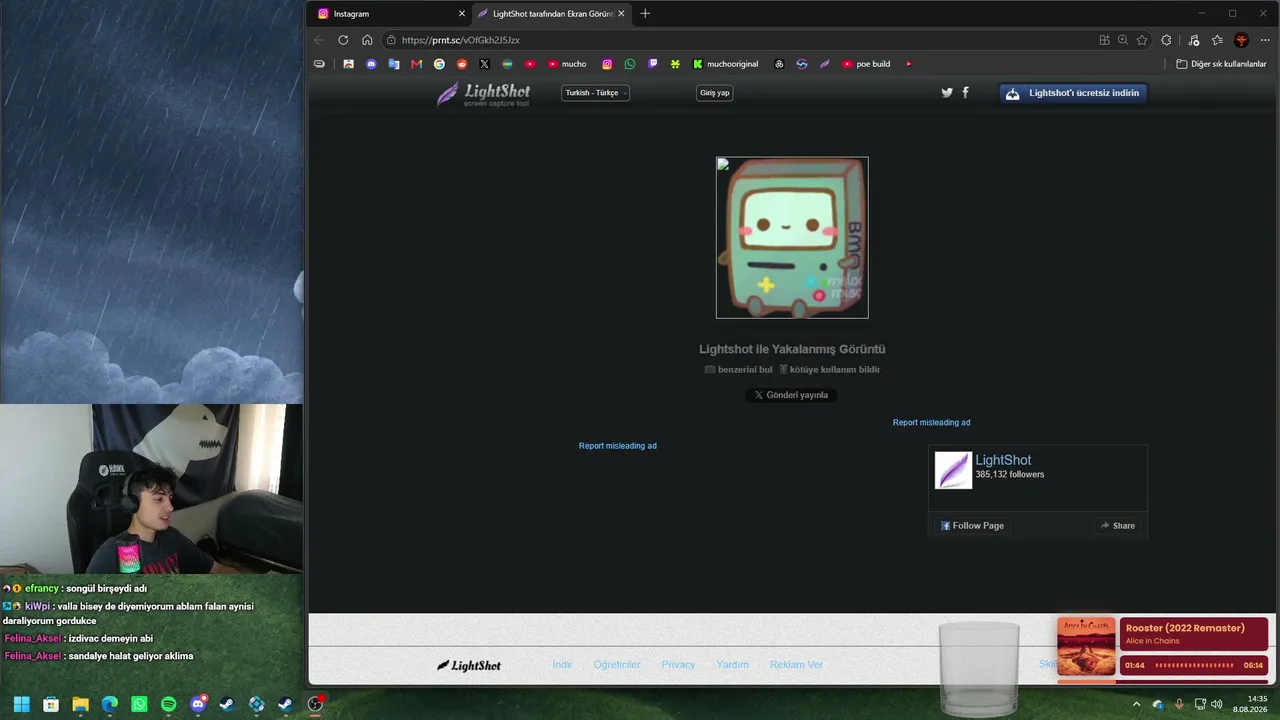Image resolution: width=1280 pixels, height=720 pixels.
Task: Click the BMO screenshot image thumbnail
Action: pos(792,238)
